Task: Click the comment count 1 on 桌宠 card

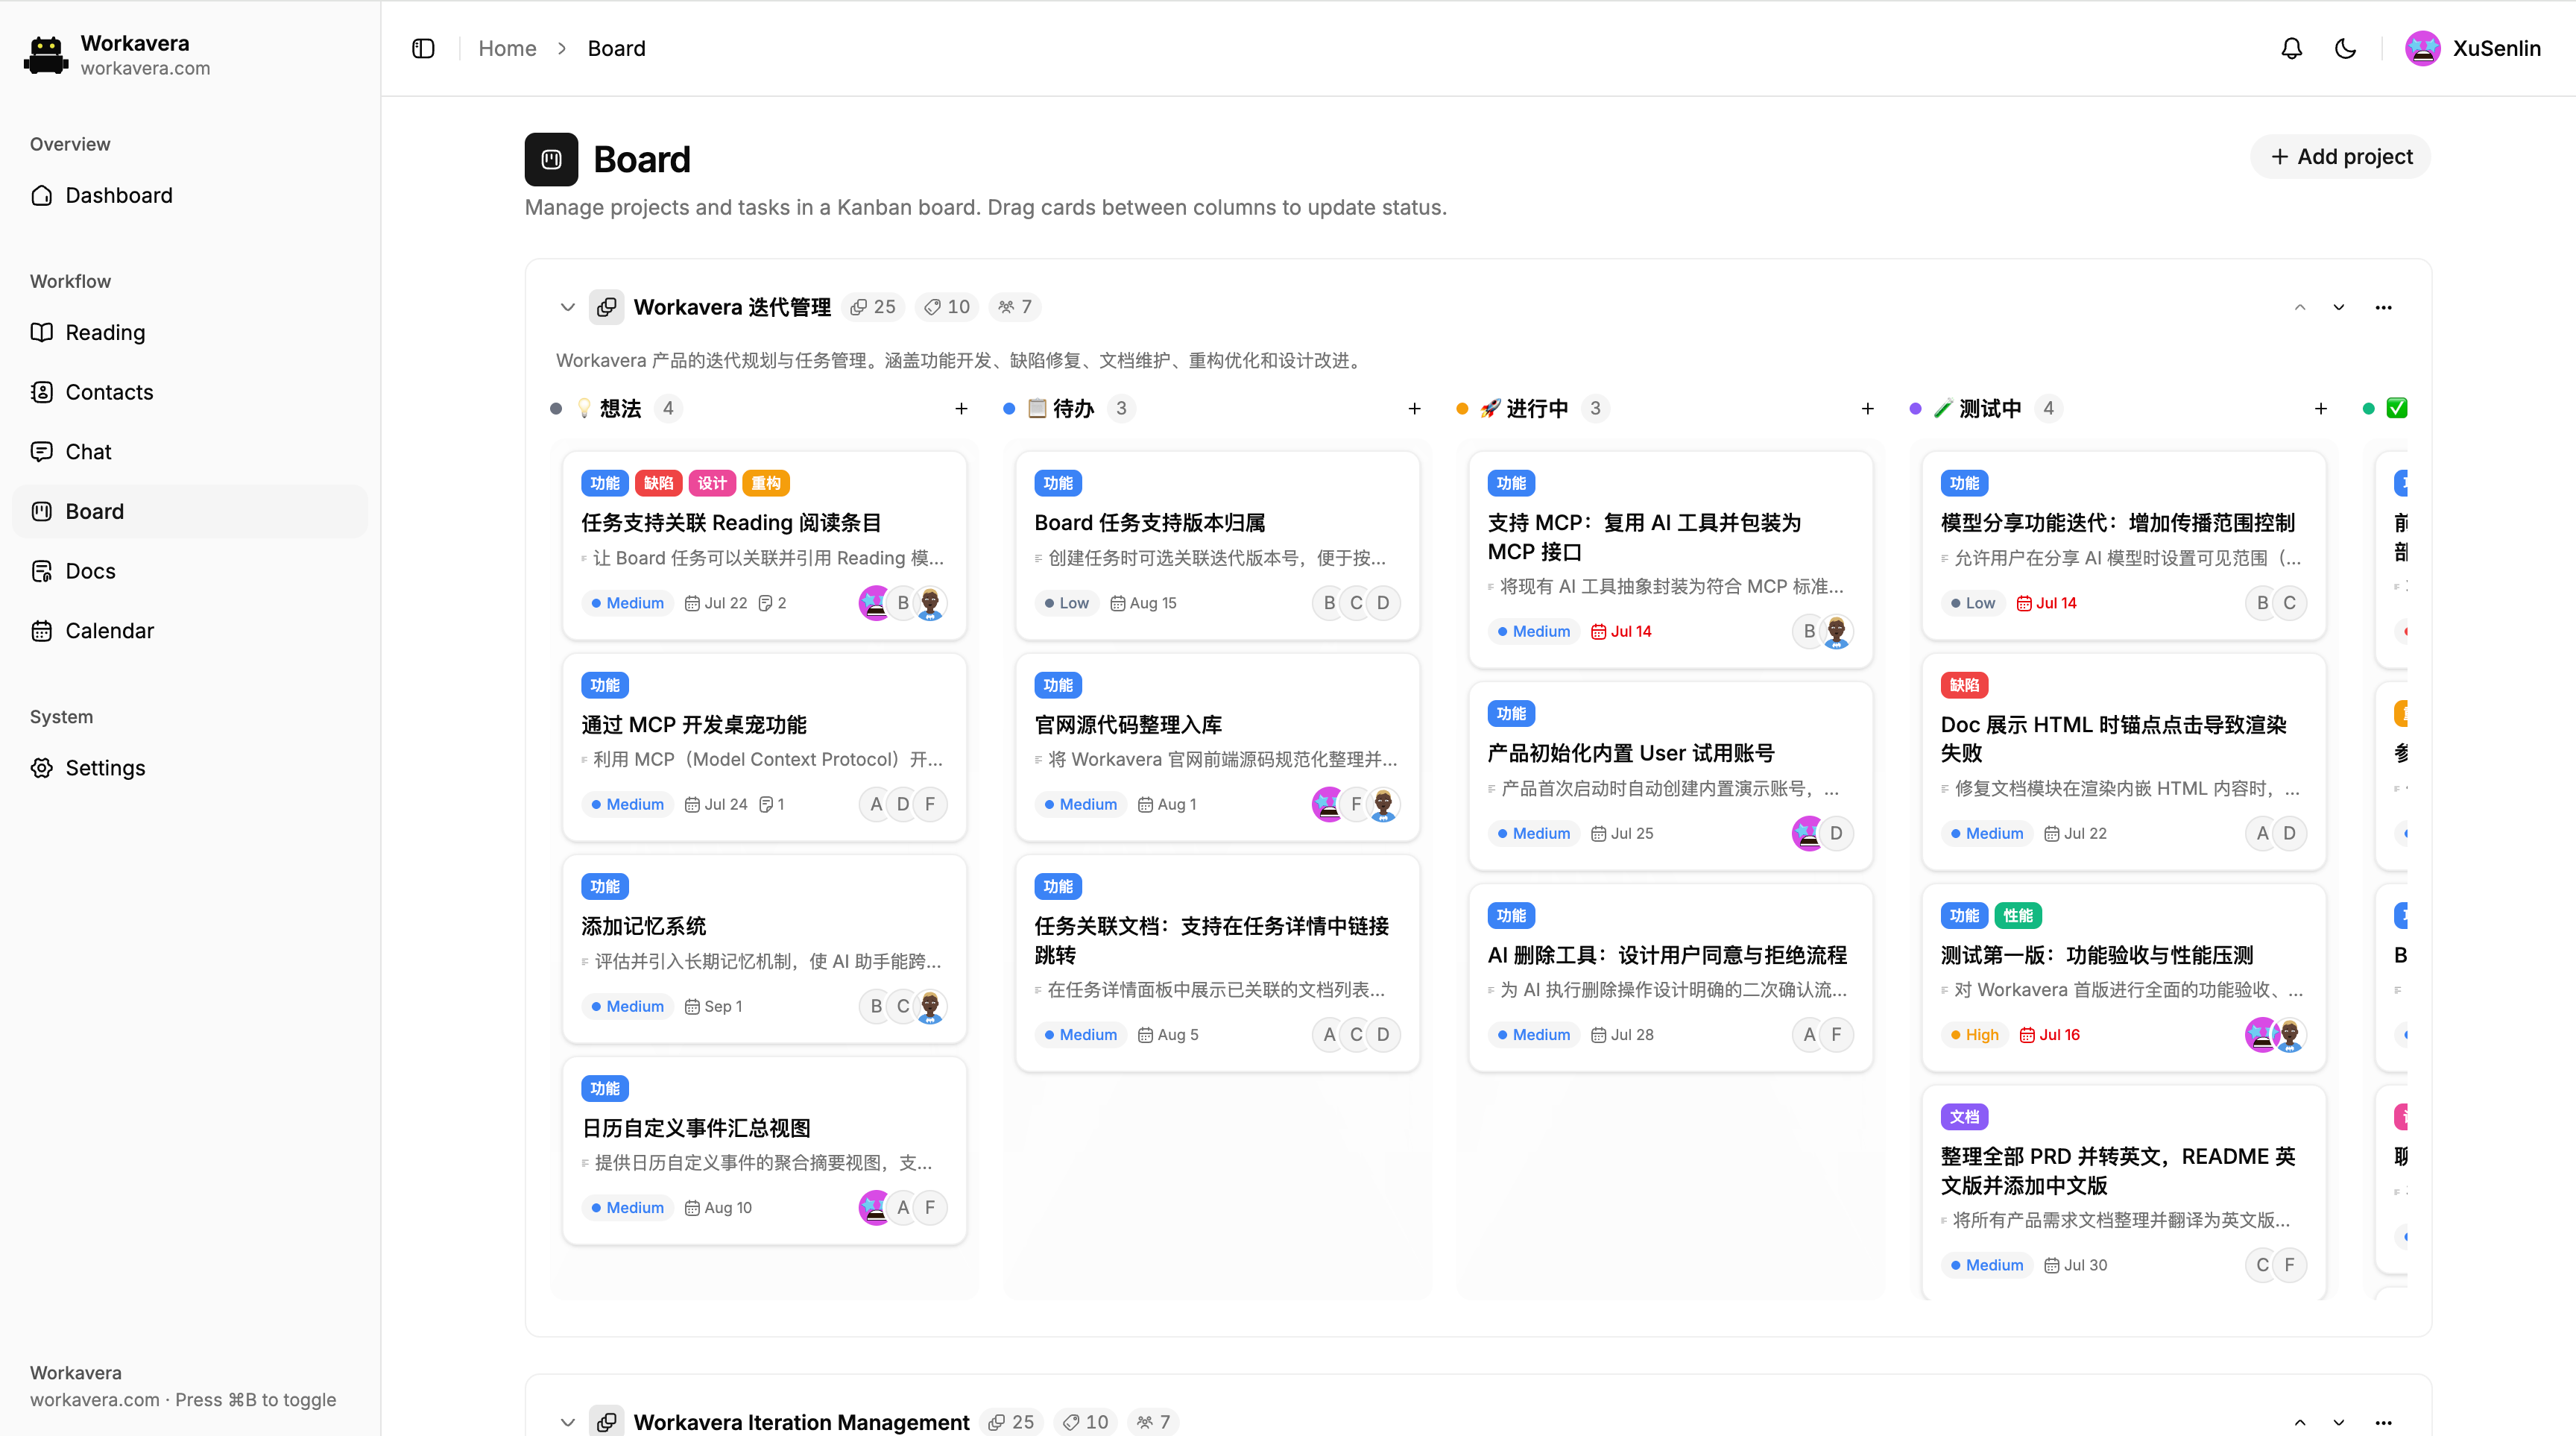Action: (771, 804)
